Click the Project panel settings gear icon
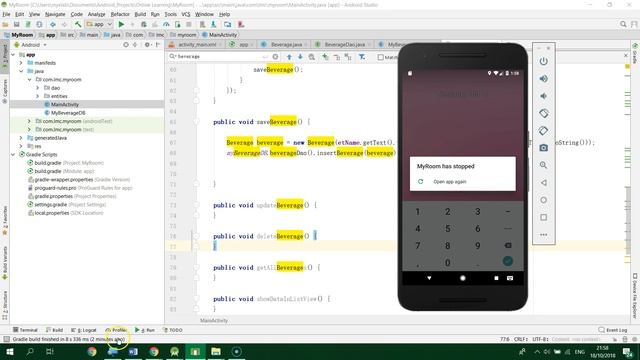The image size is (640, 360). pos(147,44)
